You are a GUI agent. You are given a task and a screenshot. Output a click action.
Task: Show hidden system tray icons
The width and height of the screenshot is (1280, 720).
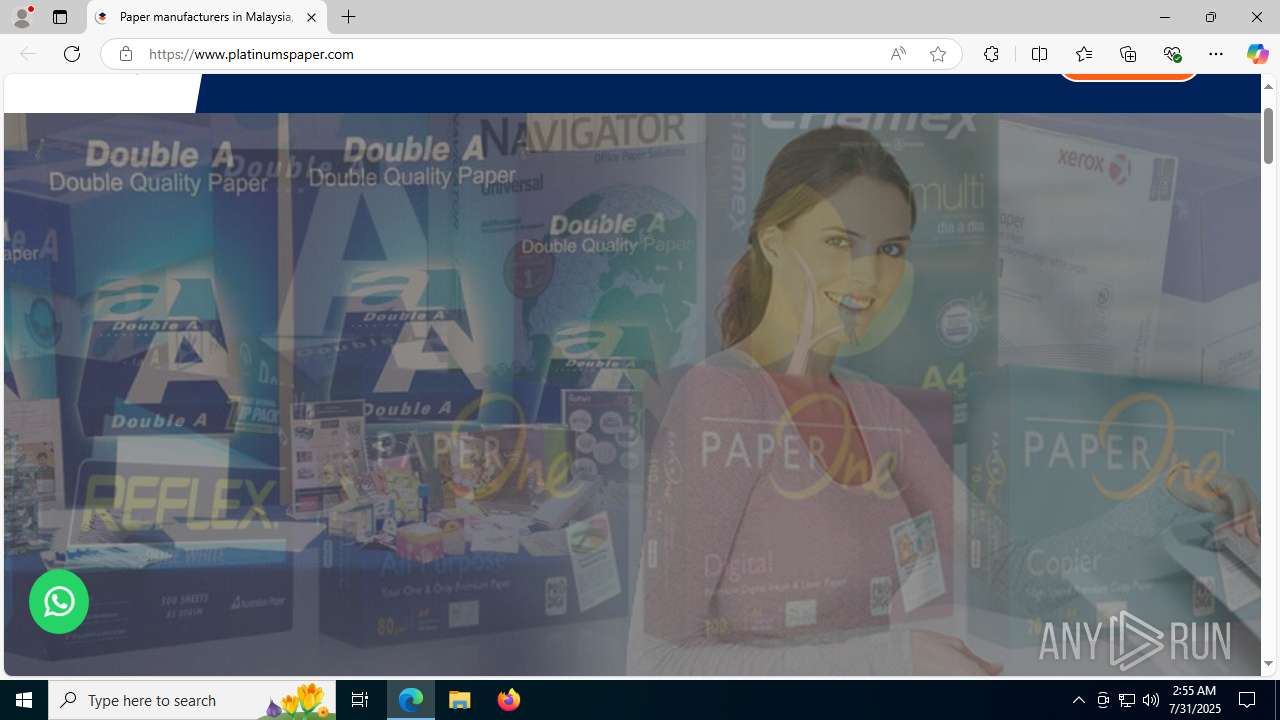point(1078,700)
